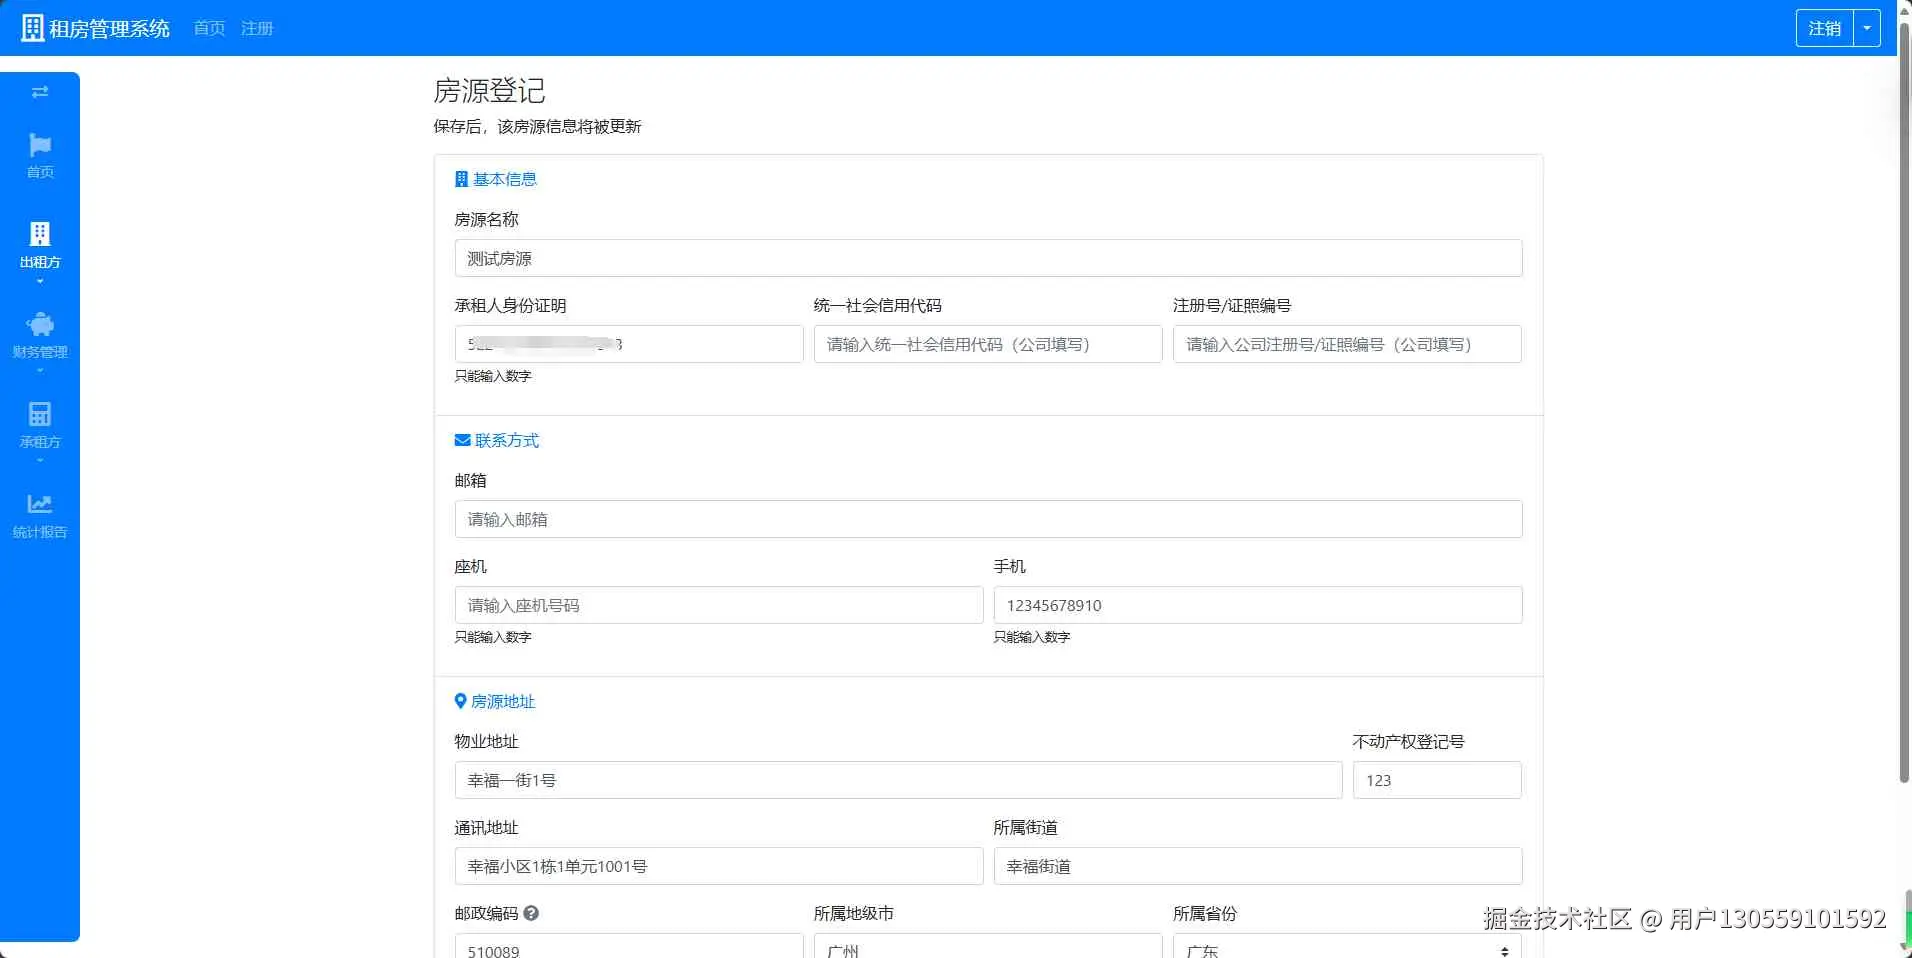Open 注册 in top navigation
This screenshot has width=1912, height=958.
coord(257,28)
